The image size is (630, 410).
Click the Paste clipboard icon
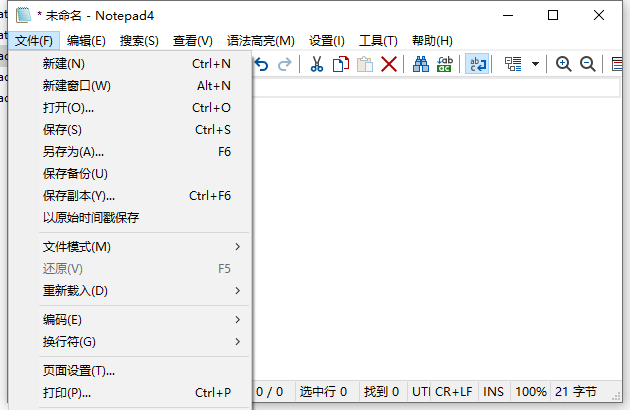click(365, 64)
